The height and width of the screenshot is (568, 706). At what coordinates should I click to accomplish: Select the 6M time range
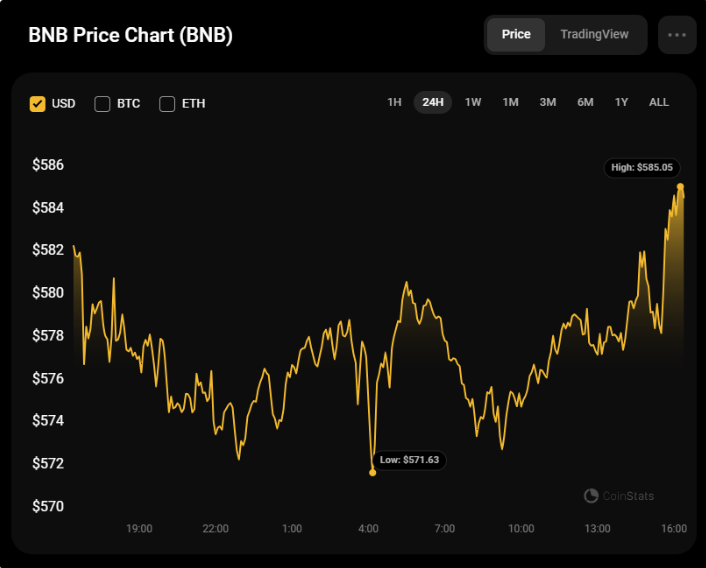585,102
